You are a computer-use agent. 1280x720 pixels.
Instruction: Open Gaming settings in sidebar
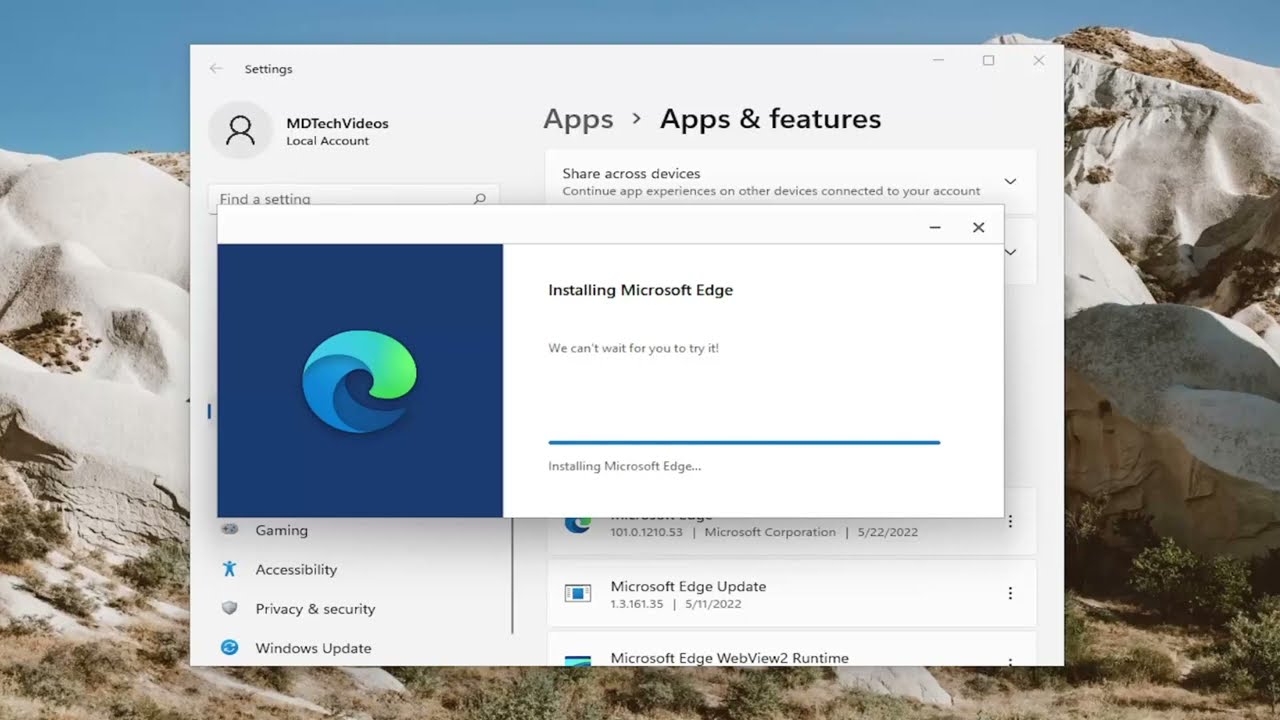pyautogui.click(x=281, y=530)
